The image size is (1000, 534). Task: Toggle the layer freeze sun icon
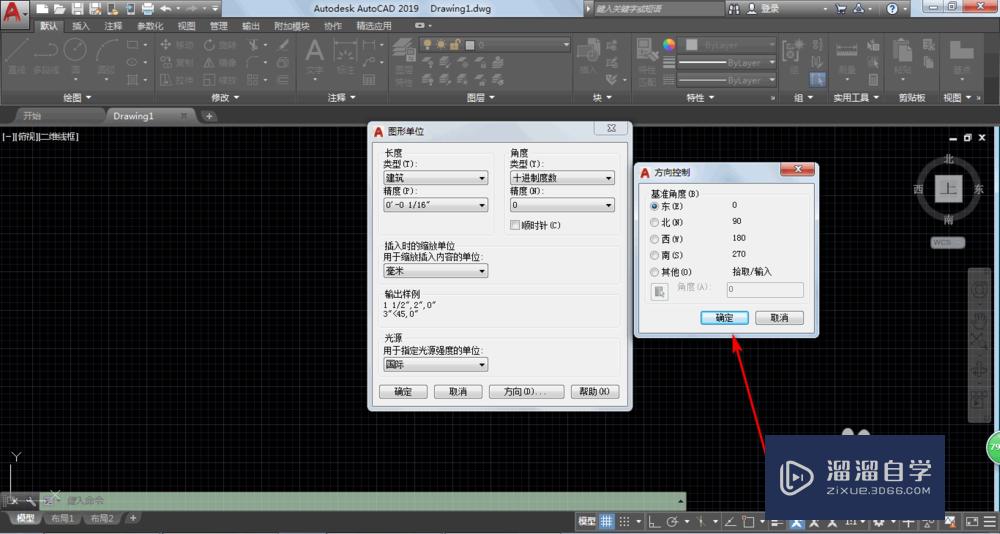pos(441,45)
